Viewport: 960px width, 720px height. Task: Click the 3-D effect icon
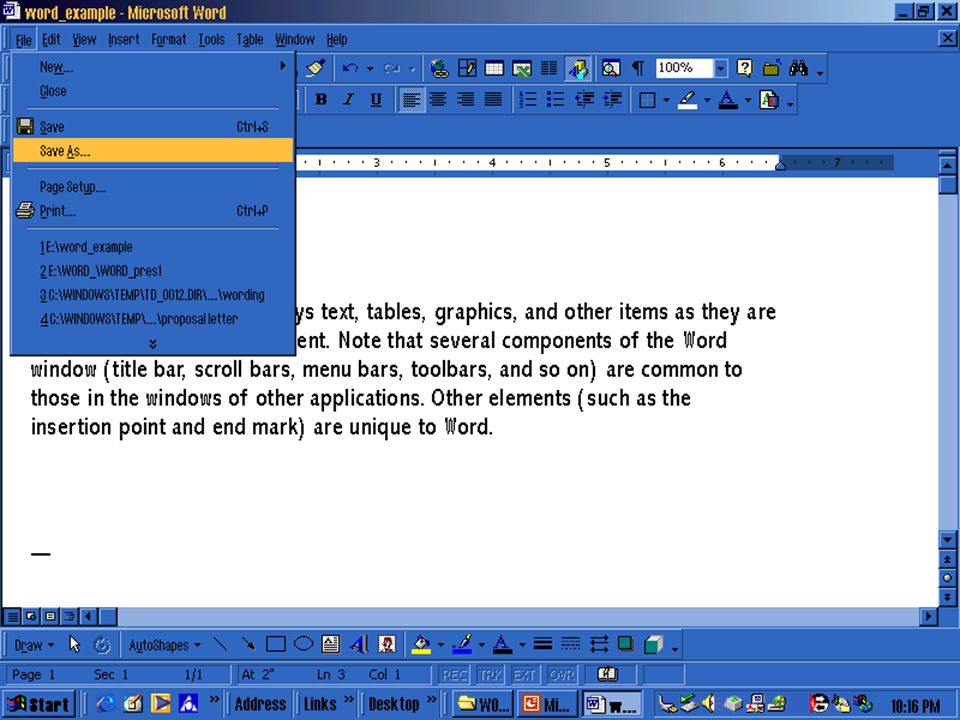tap(654, 644)
